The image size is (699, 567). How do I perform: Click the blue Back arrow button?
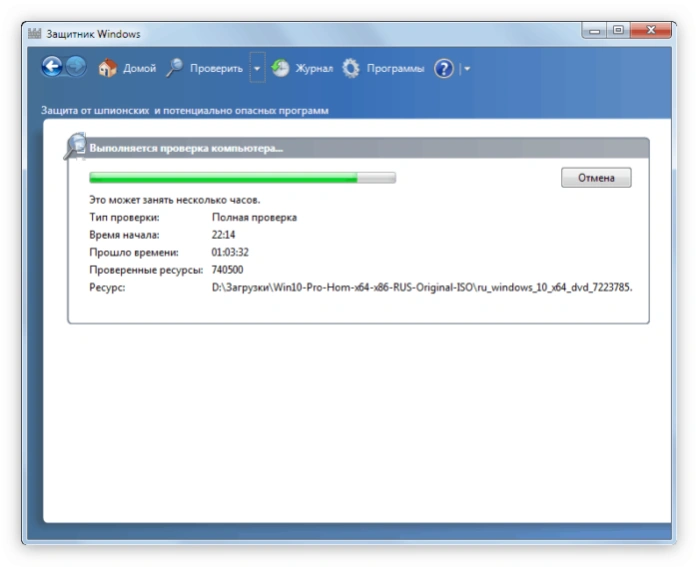(x=52, y=67)
